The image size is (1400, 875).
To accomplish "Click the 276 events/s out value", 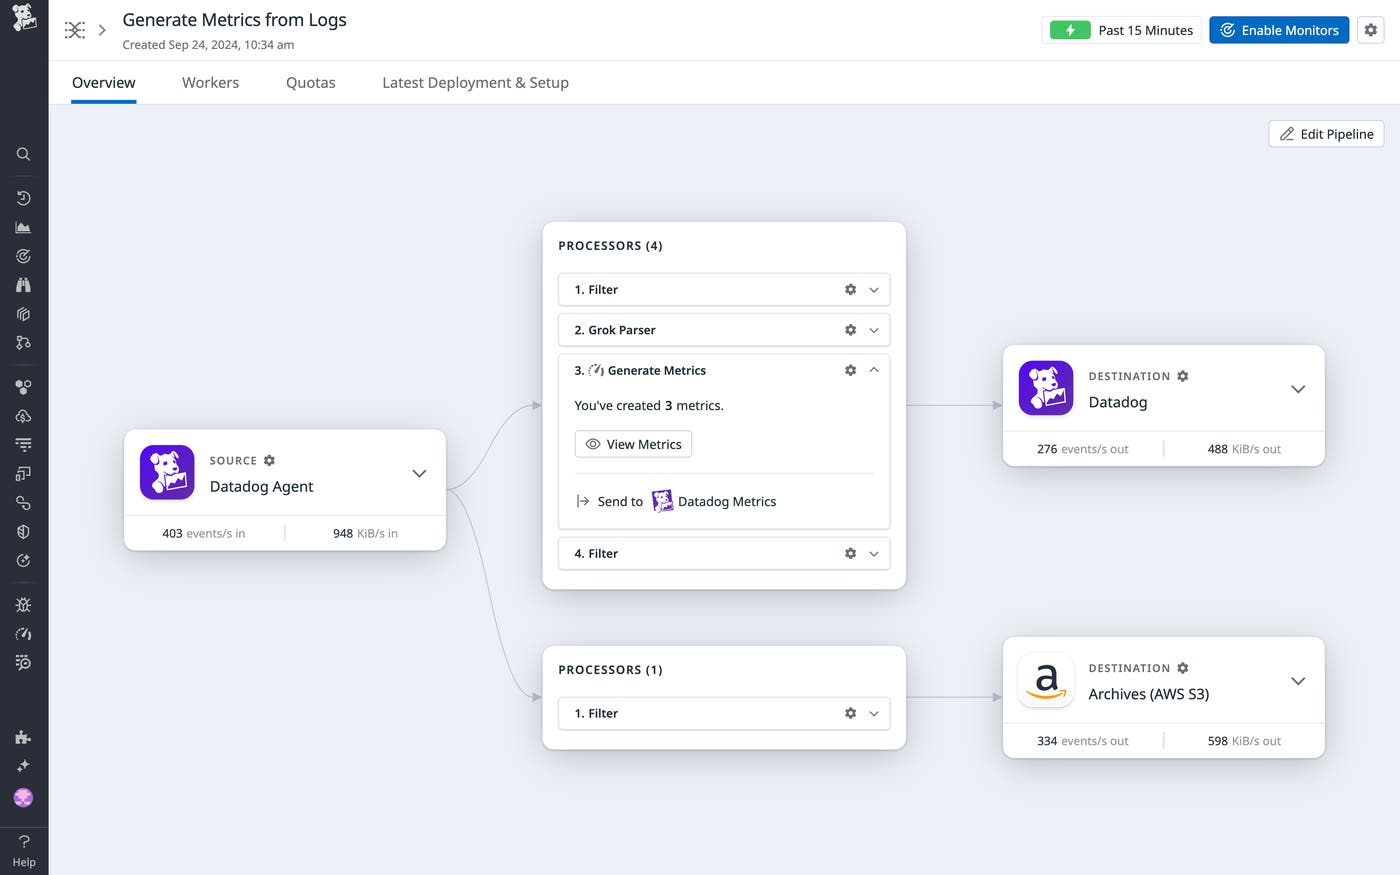I will click(1083, 449).
